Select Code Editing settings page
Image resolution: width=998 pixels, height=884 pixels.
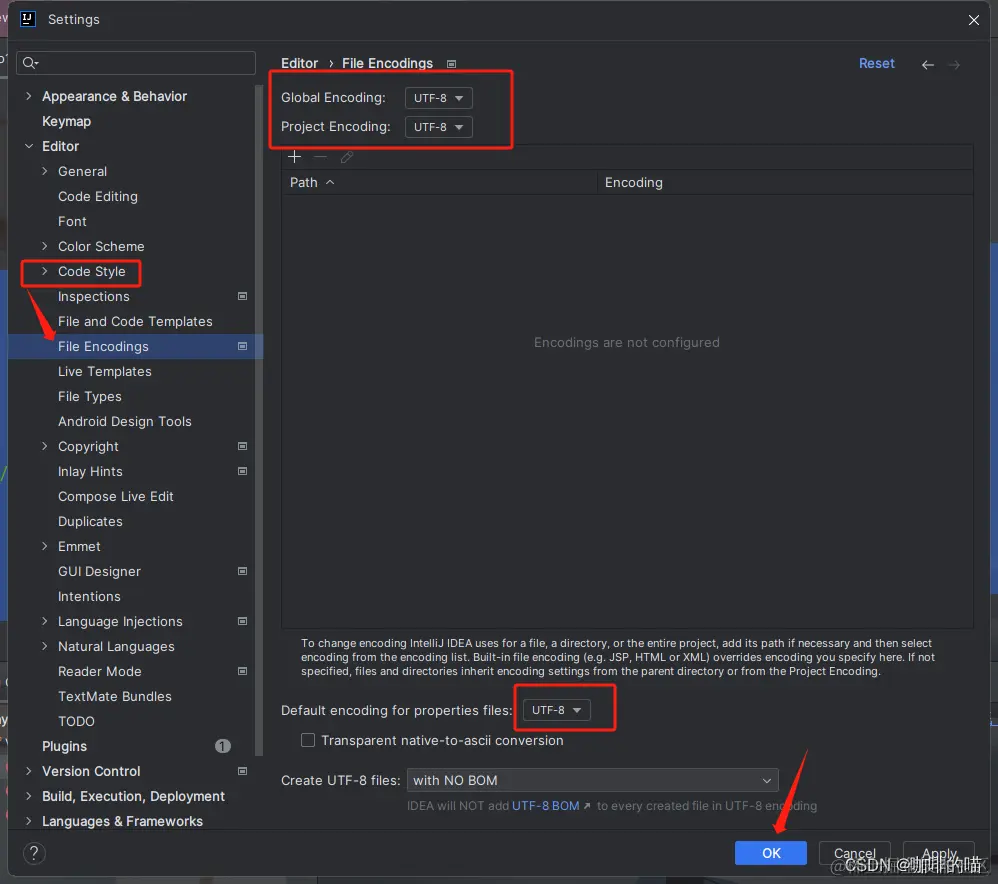point(97,196)
